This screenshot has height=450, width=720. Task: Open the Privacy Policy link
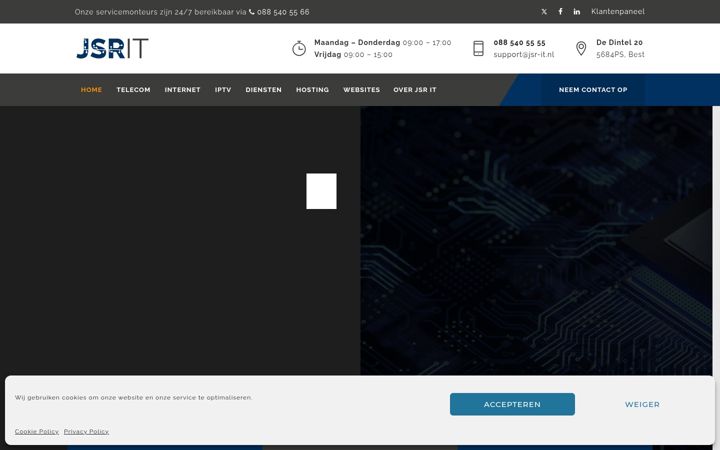coord(86,432)
